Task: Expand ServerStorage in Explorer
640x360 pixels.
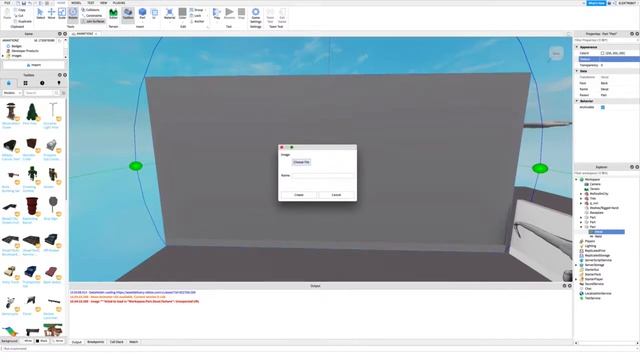Action: click(x=577, y=265)
